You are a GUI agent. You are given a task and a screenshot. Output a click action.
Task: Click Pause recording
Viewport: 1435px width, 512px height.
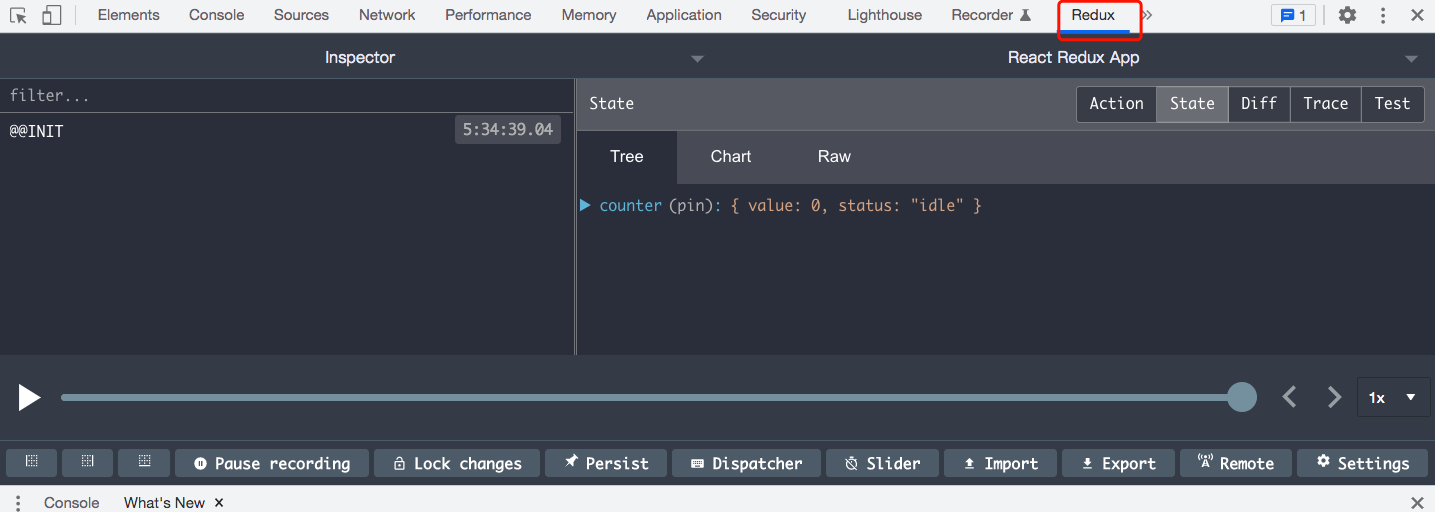pyautogui.click(x=272, y=463)
